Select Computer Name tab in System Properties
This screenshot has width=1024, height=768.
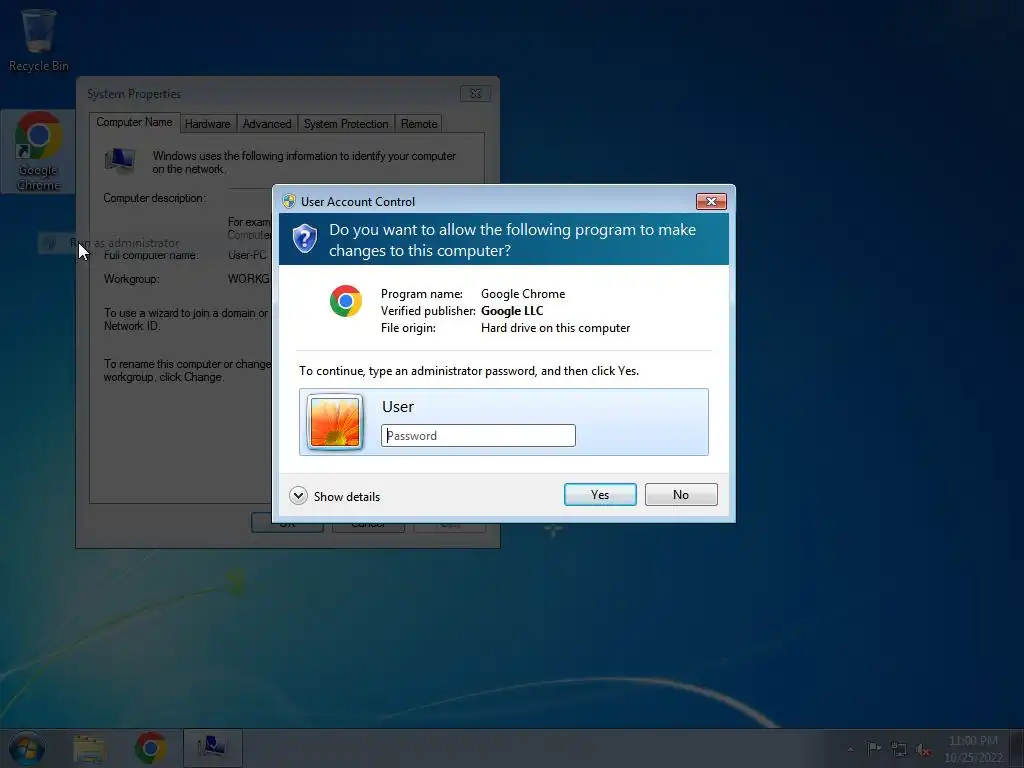click(135, 122)
